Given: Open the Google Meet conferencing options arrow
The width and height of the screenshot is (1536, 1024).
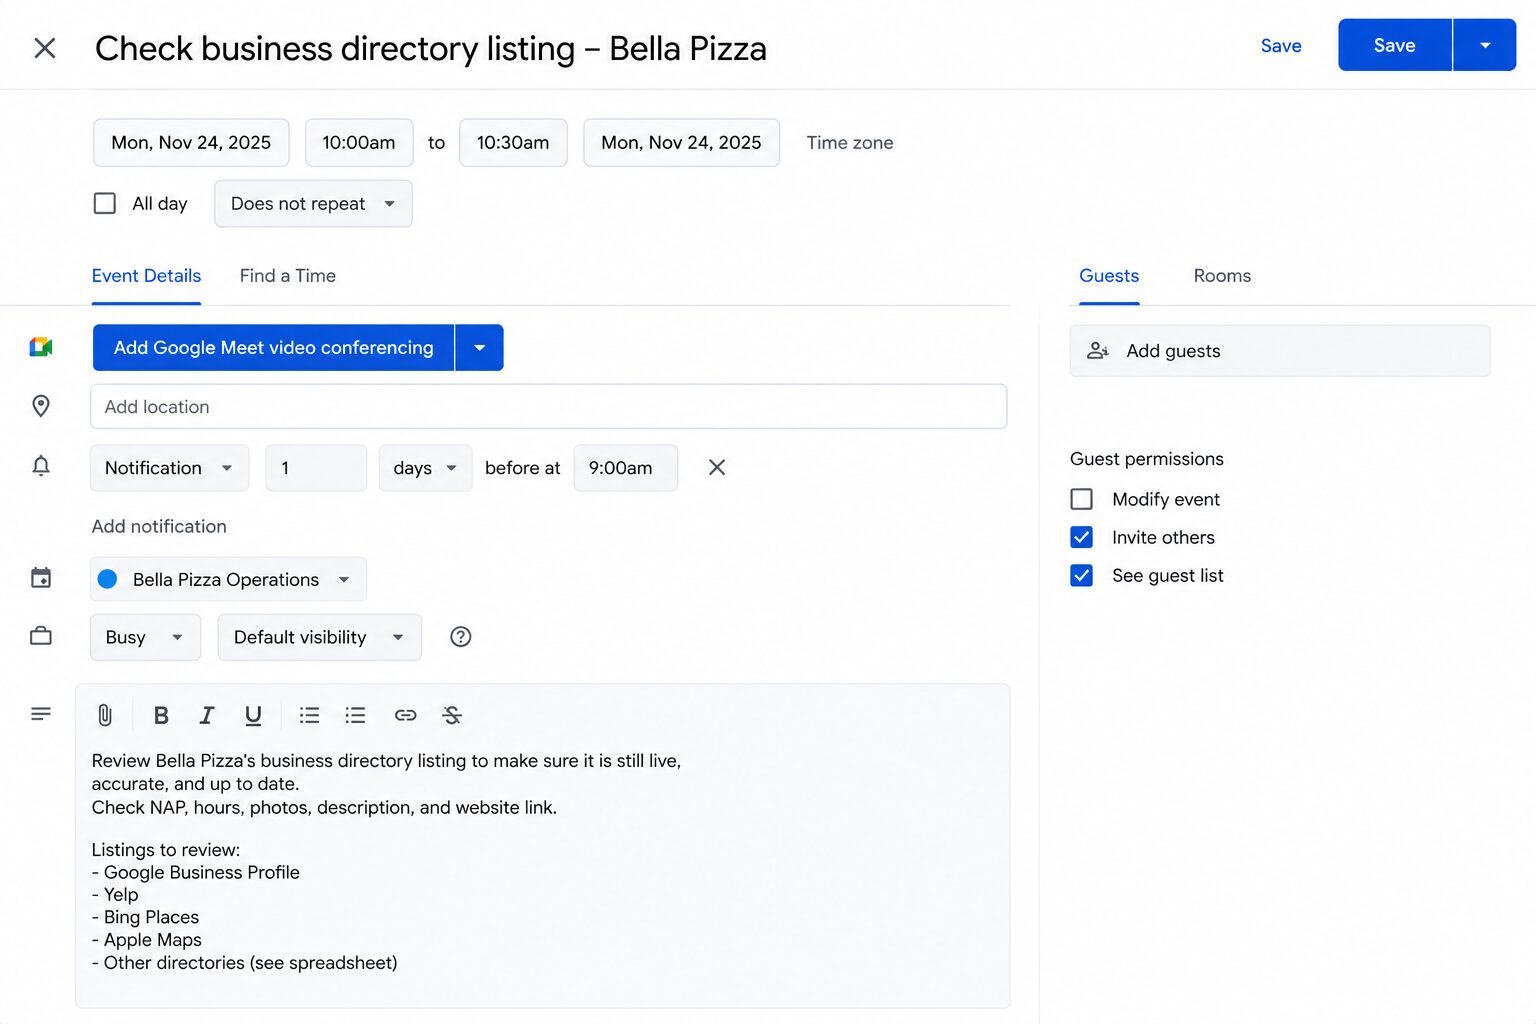Looking at the screenshot, I should pos(479,347).
